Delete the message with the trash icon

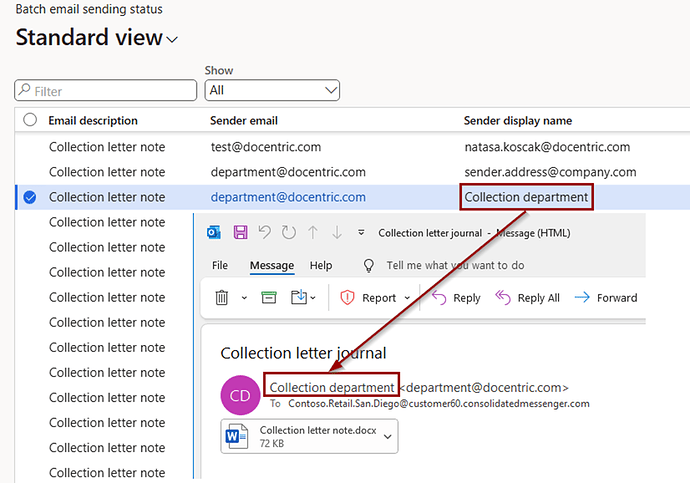pyautogui.click(x=221, y=298)
